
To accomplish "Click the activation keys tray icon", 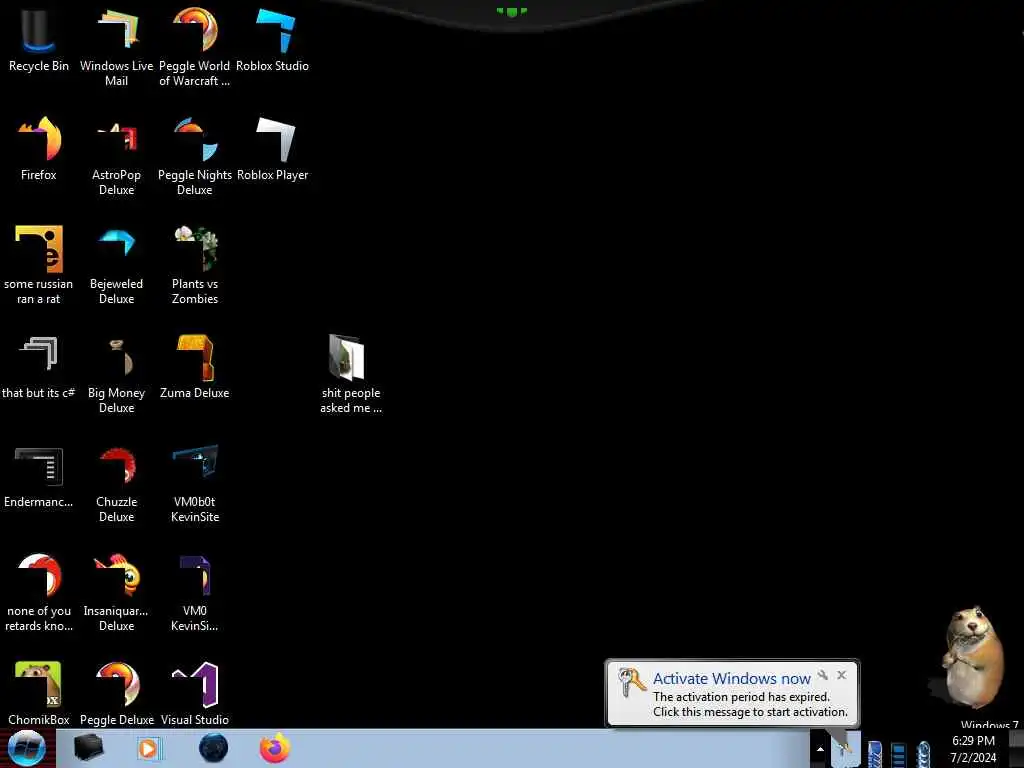I will click(844, 749).
